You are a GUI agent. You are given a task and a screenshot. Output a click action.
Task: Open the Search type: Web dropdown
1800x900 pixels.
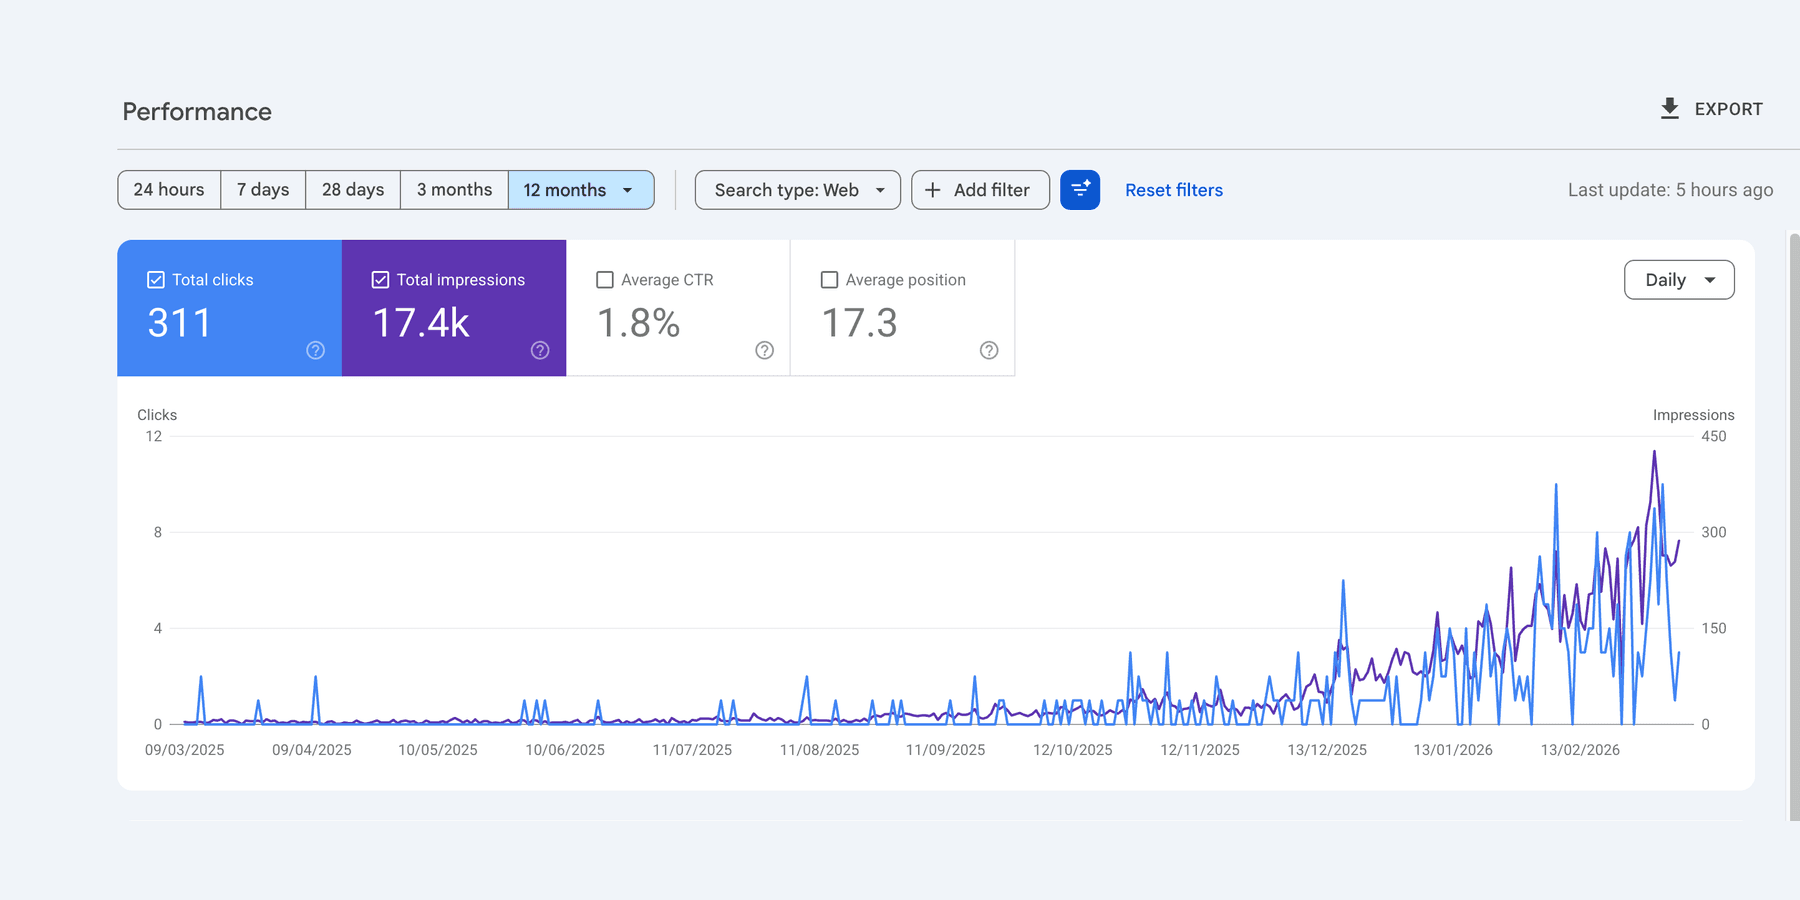[798, 190]
